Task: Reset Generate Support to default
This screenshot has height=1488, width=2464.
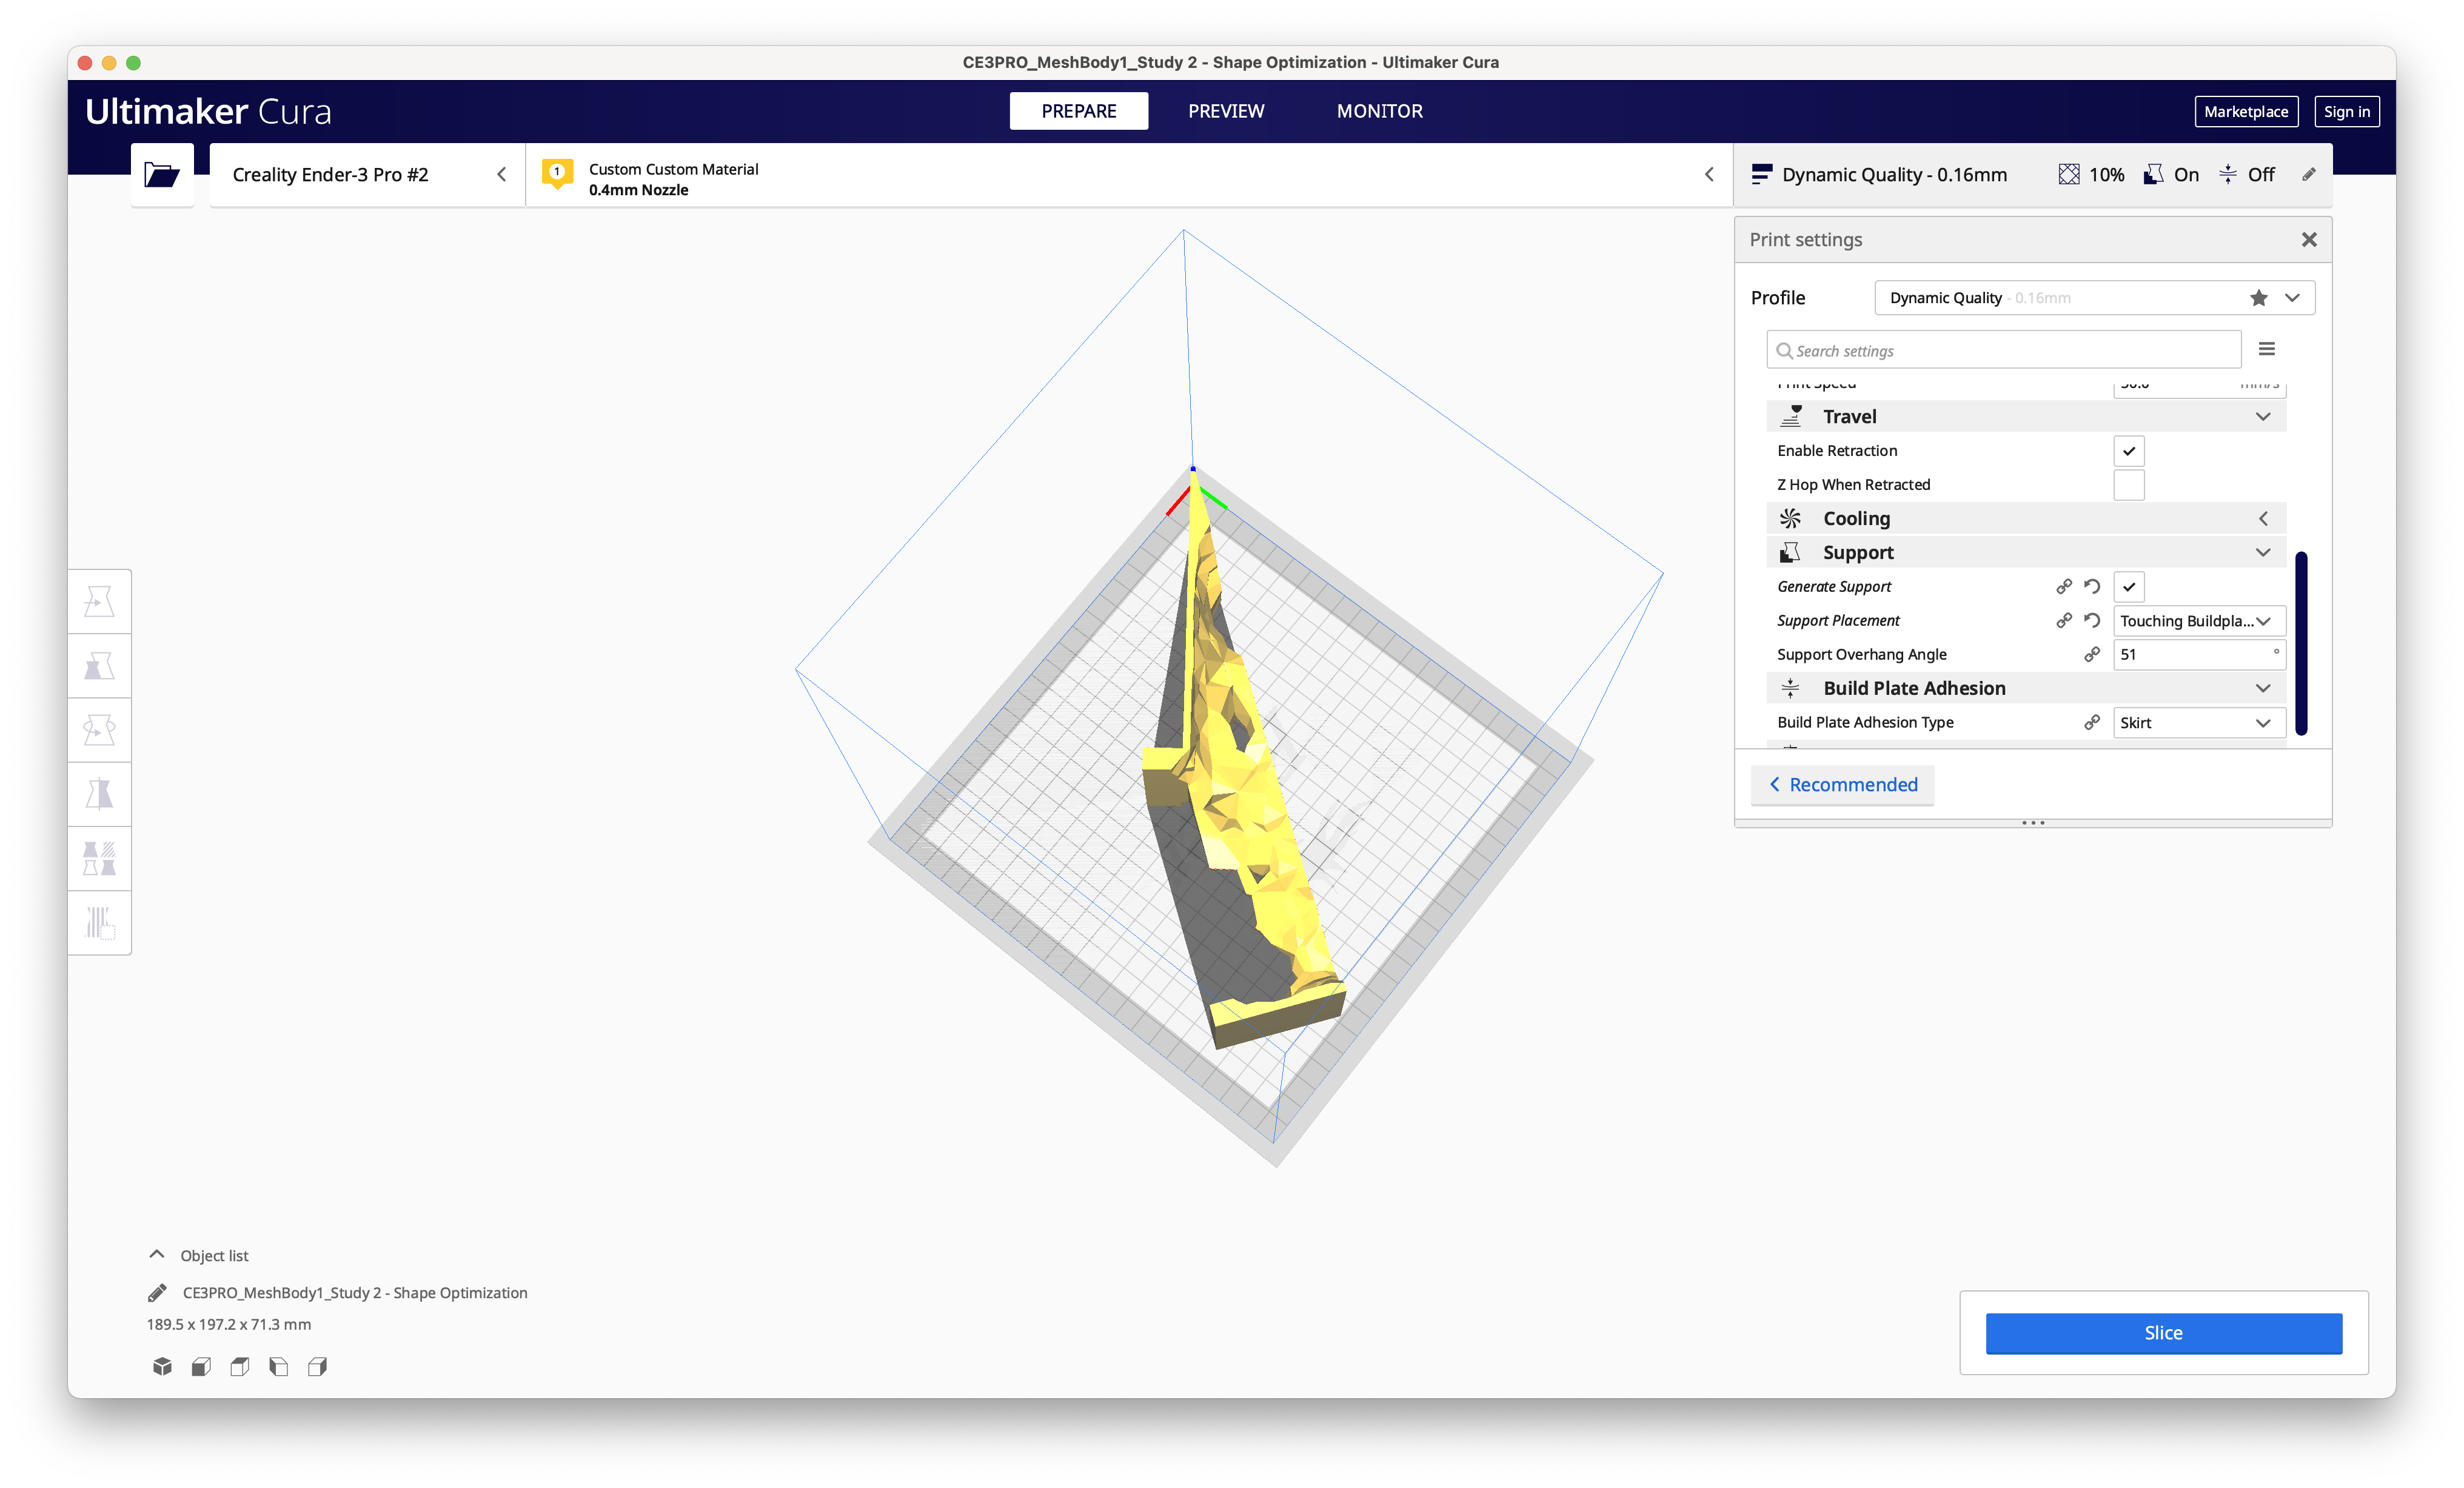Action: [2092, 587]
